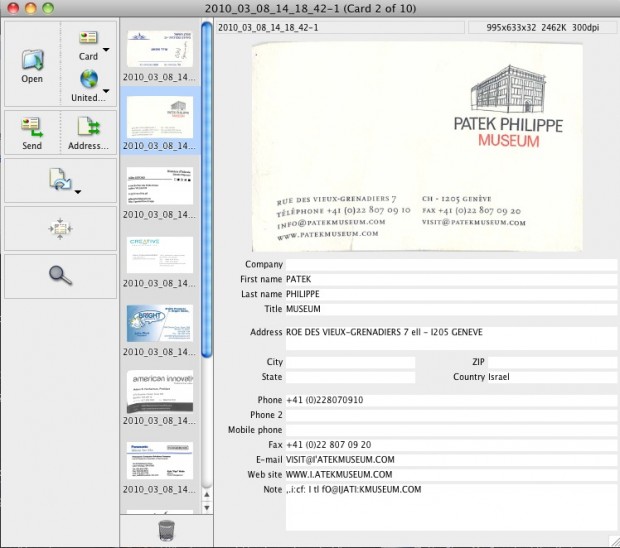Click the scanned Patek Philippe Museum card image

click(417, 147)
